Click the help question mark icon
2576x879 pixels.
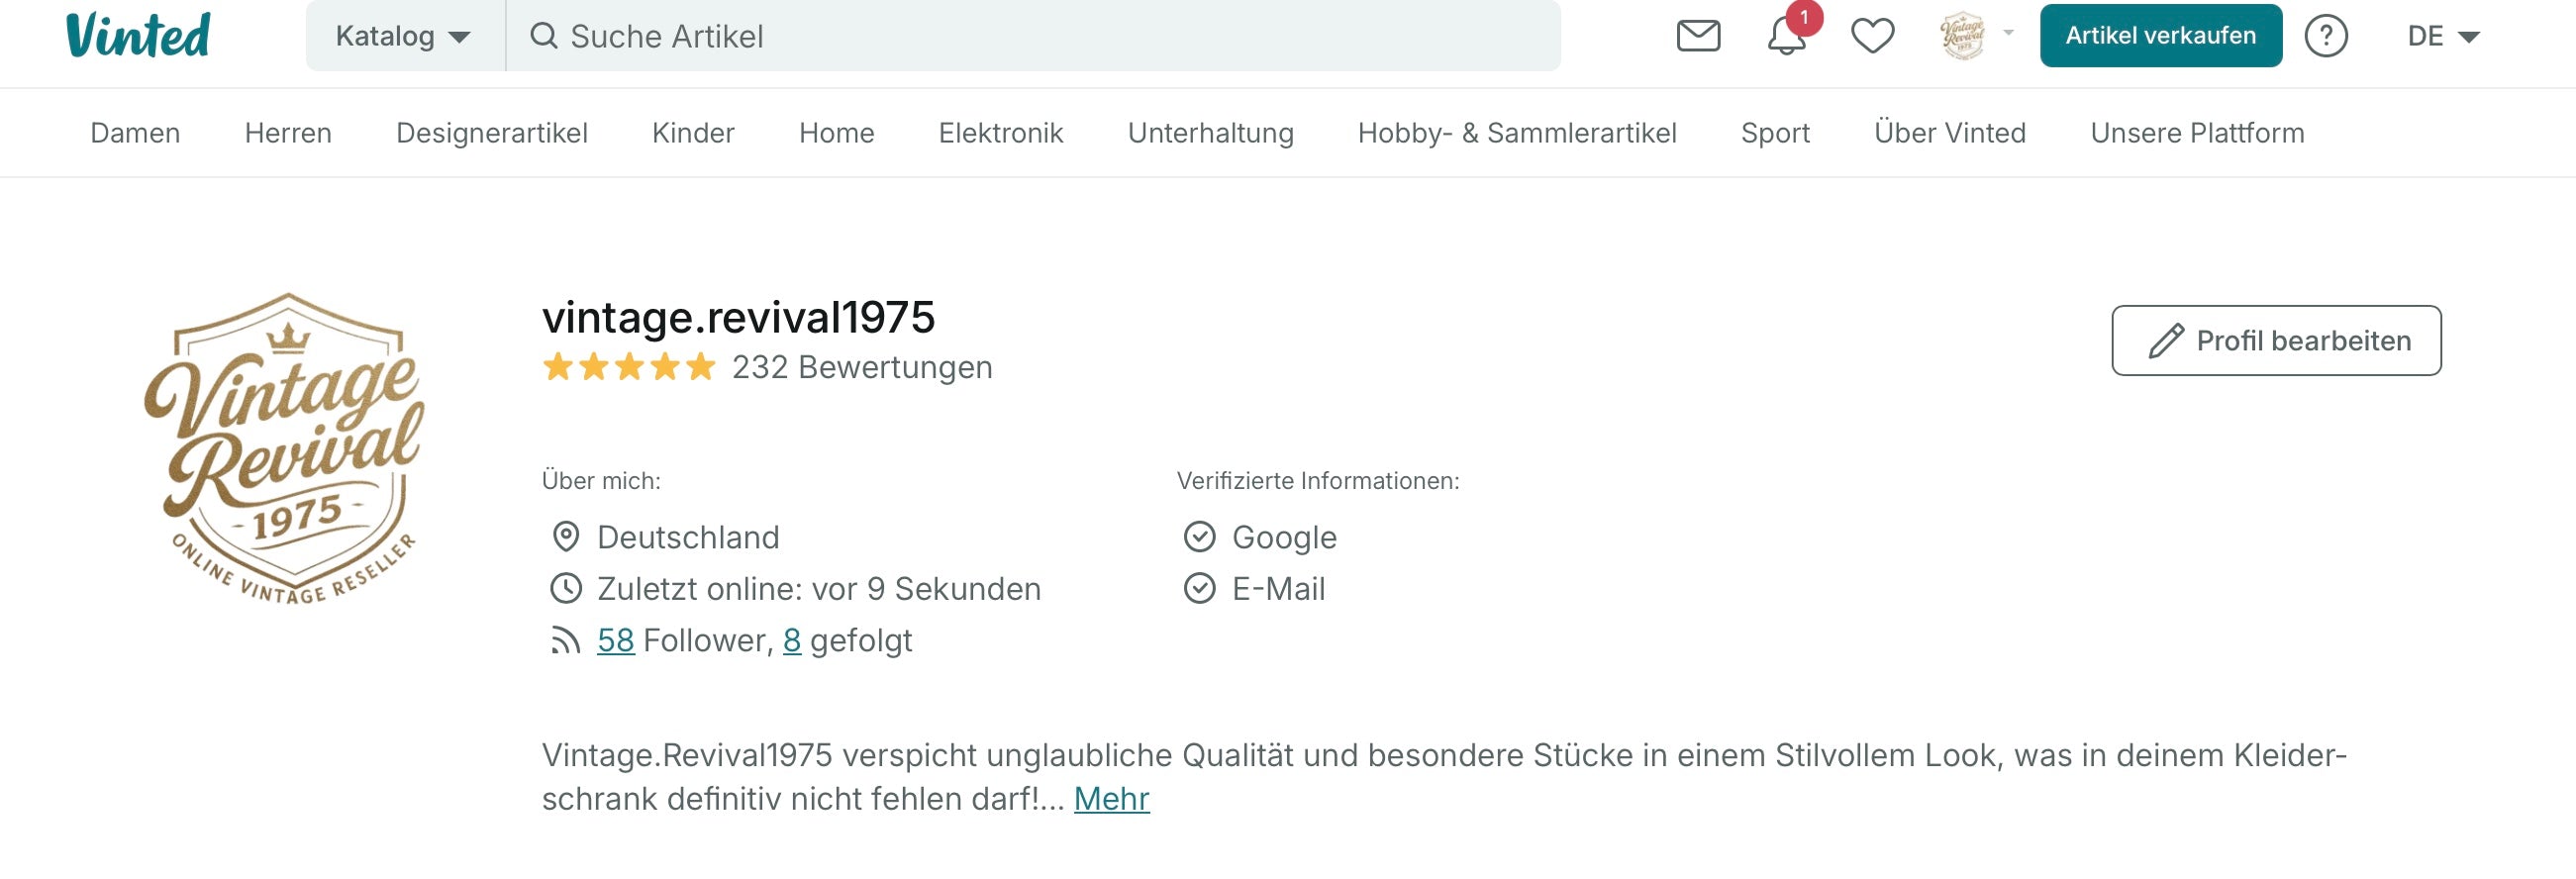point(2326,37)
